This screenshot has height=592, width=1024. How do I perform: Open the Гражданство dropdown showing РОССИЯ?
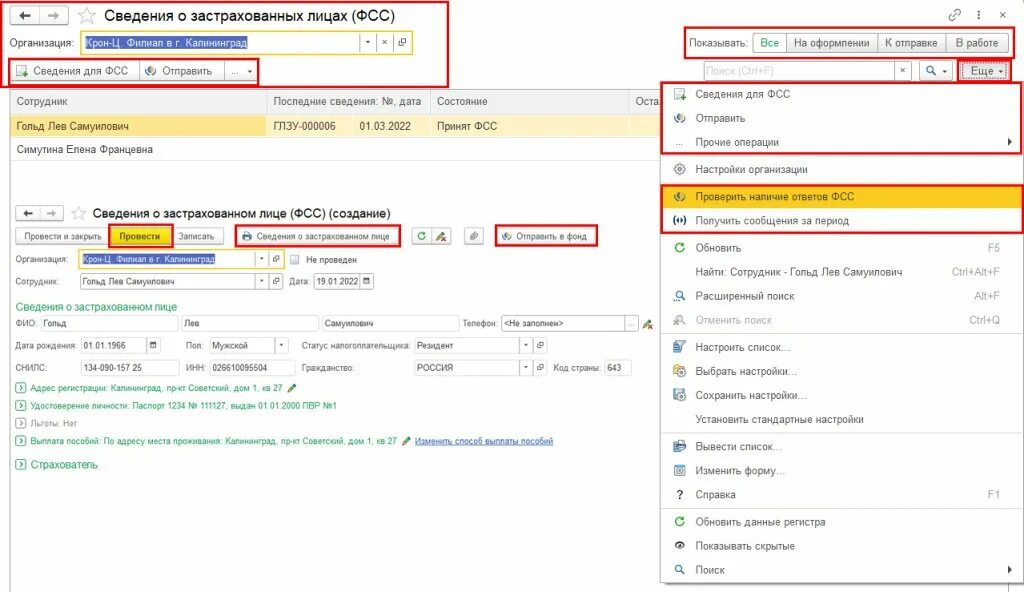point(526,367)
